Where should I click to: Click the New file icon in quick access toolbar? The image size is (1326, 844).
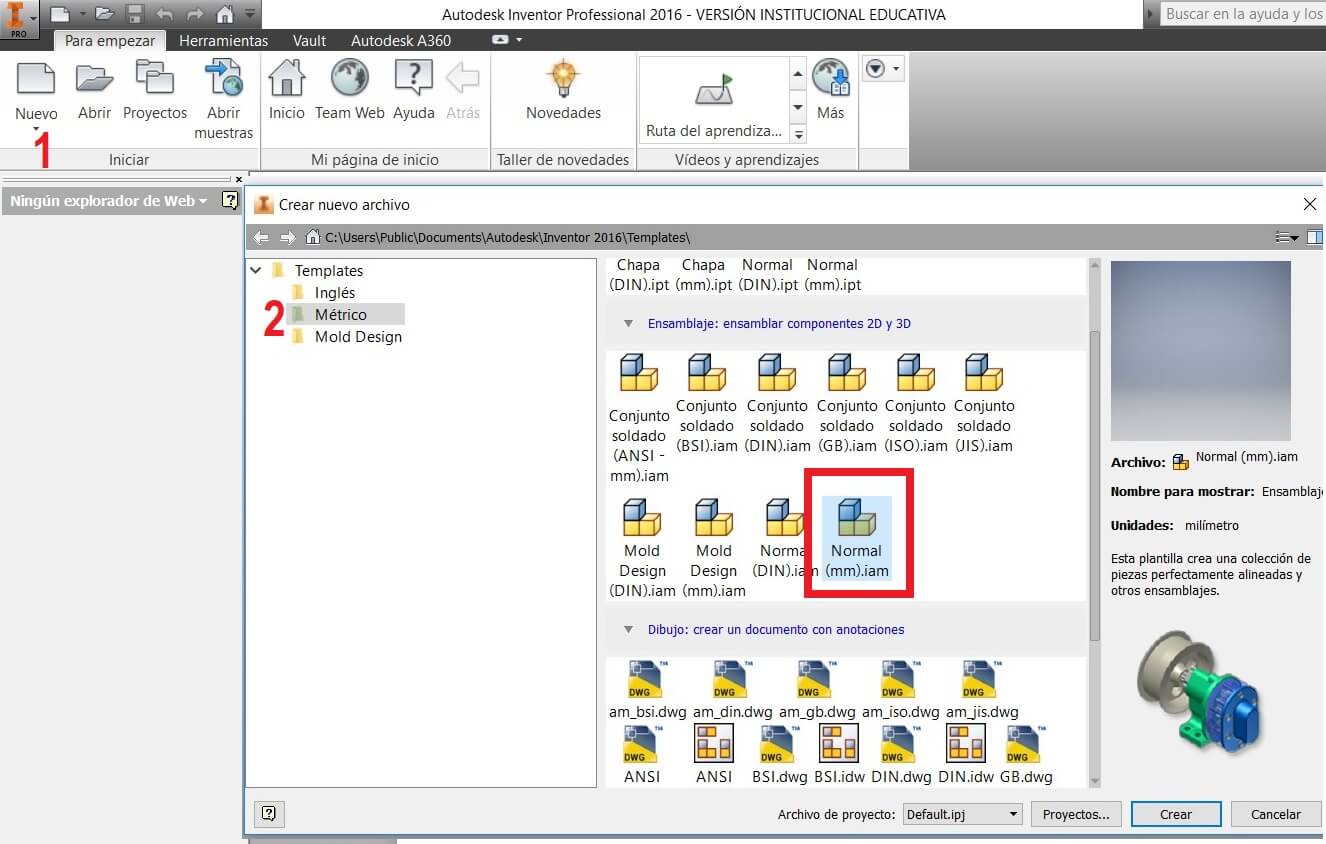point(59,15)
